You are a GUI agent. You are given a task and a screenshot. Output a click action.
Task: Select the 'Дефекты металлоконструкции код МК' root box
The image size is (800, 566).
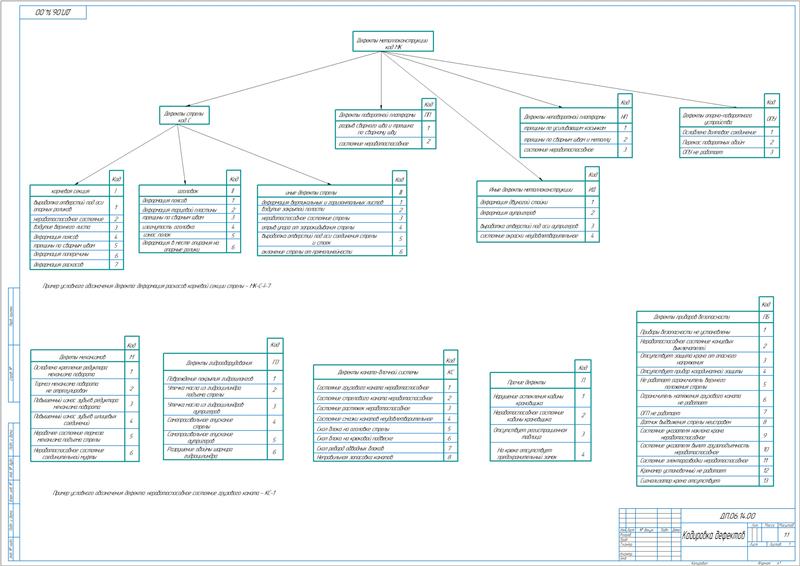(393, 41)
